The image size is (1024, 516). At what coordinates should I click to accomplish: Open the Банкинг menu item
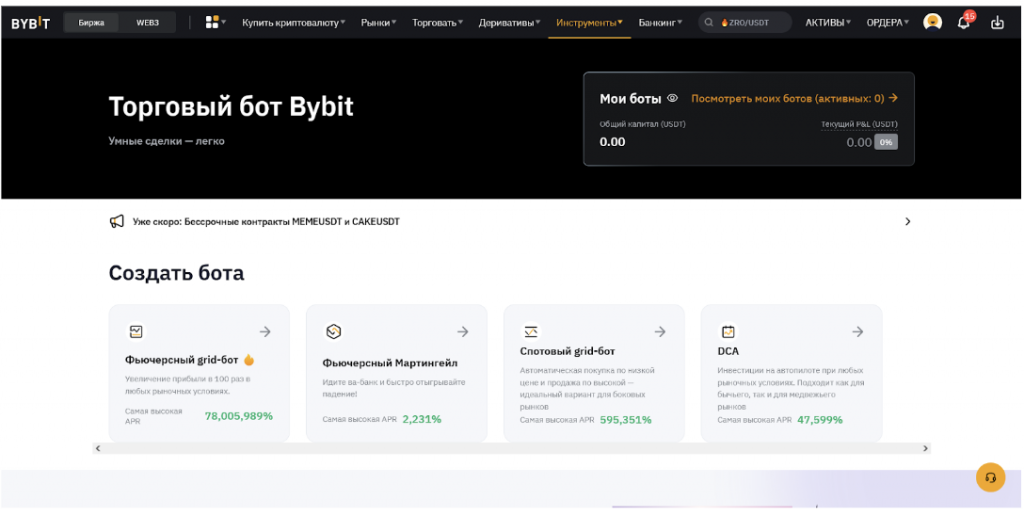click(660, 22)
